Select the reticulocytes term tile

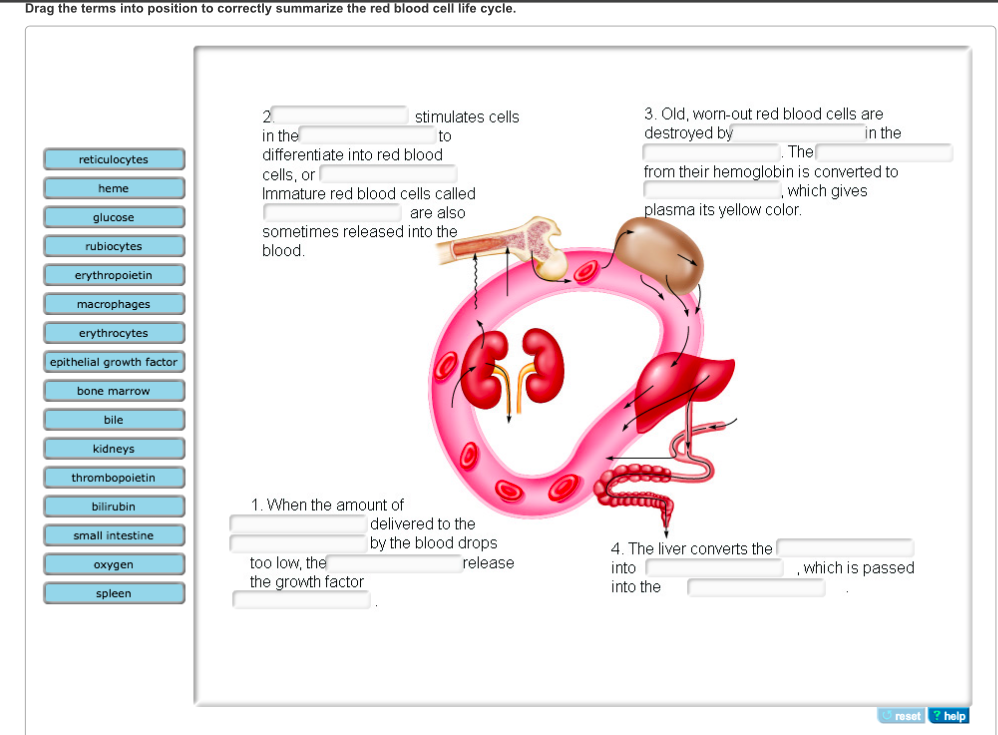coord(114,159)
